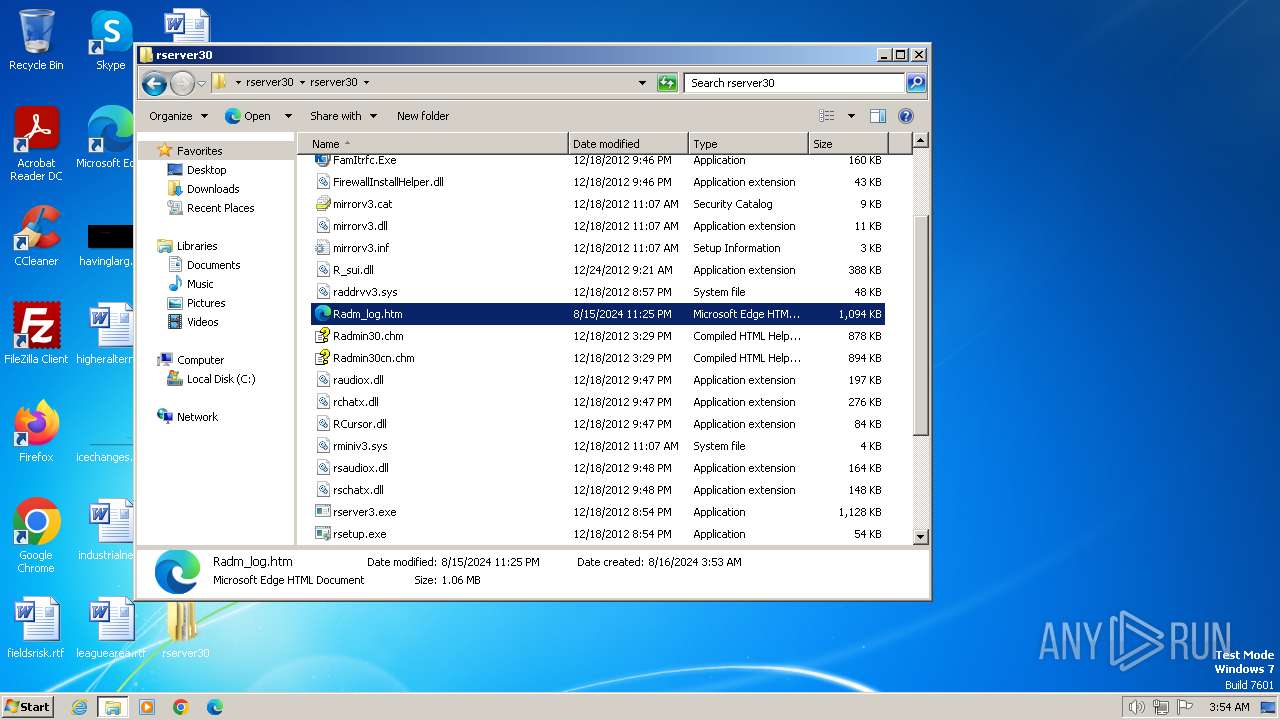This screenshot has height=720, width=1280.
Task: Select the rsetup.exe file row
Action: pyautogui.click(x=598, y=534)
